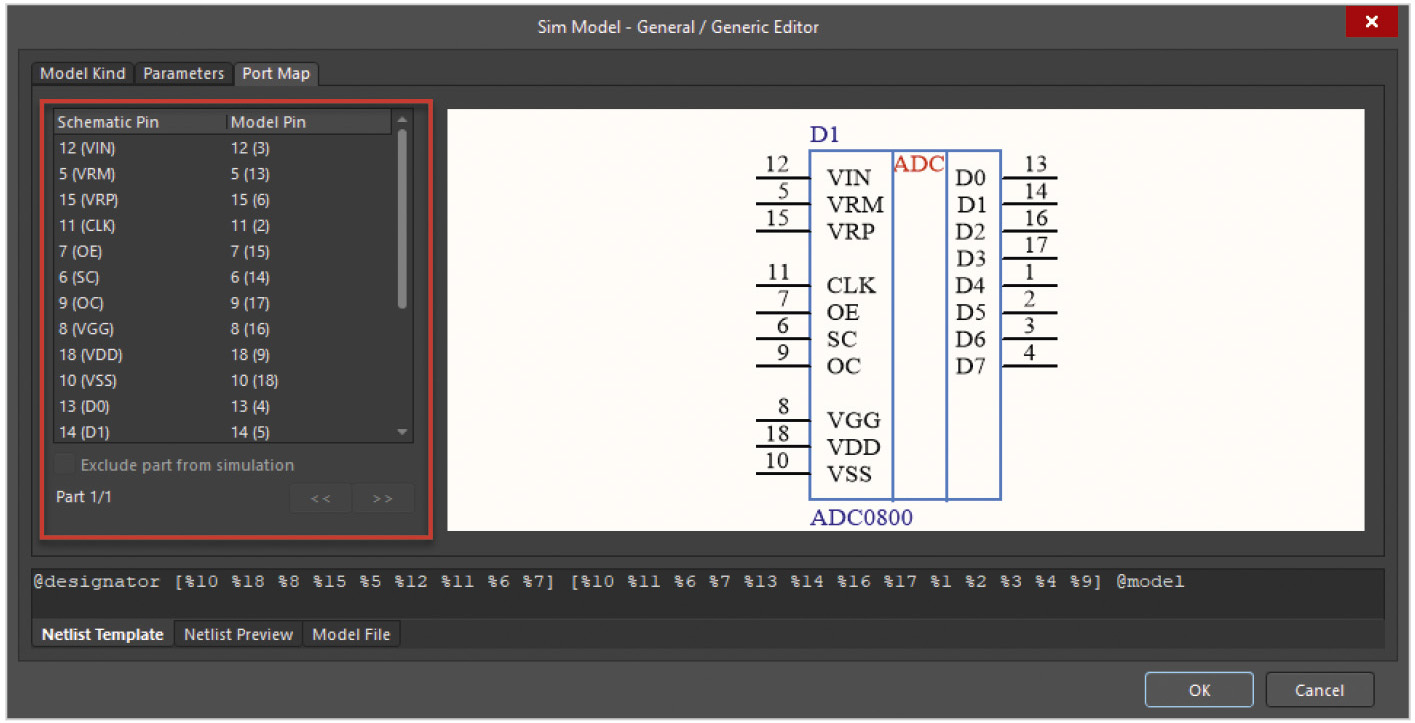Click model pin cell 12 (3)
The width and height of the screenshot is (1415, 723).
(x=250, y=148)
